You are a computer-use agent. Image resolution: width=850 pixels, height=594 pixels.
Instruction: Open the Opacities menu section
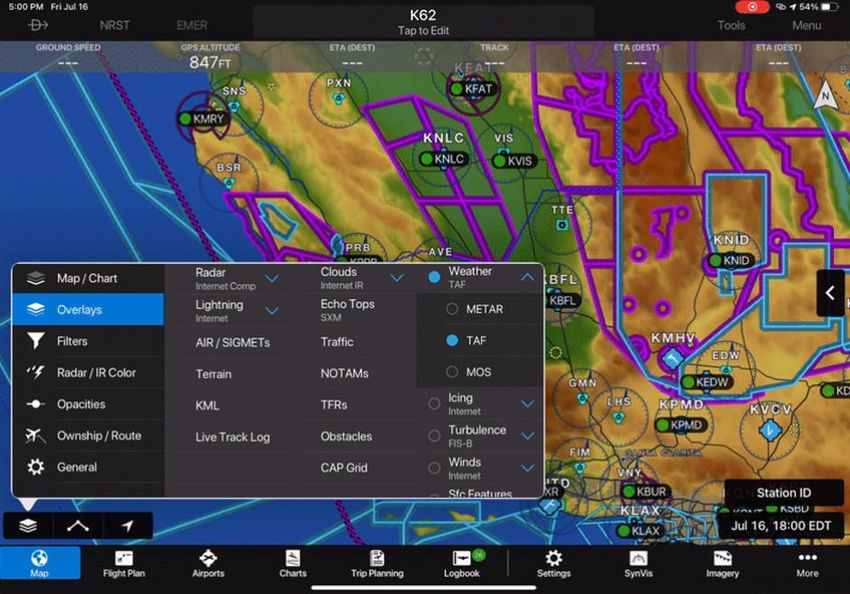tap(88, 404)
